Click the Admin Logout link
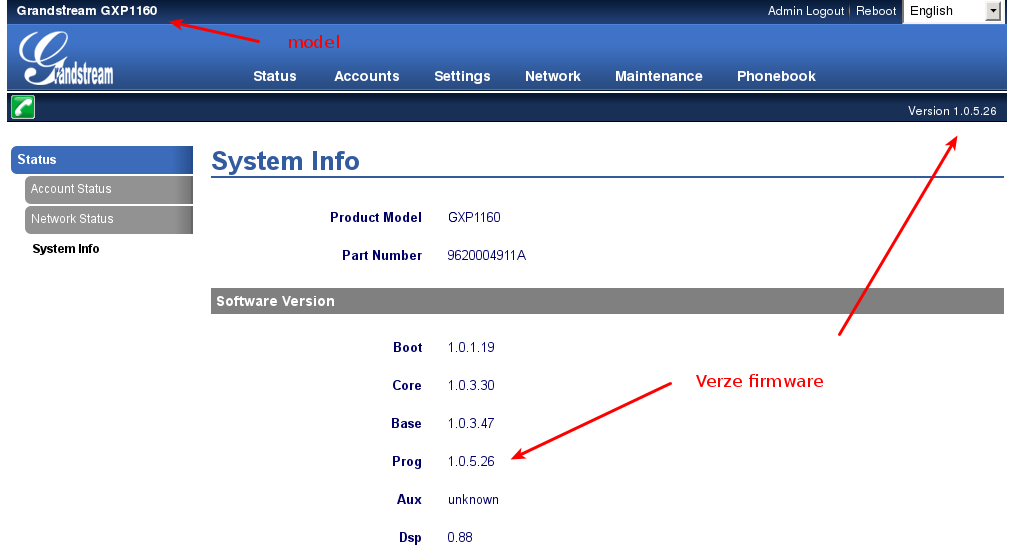 click(x=805, y=11)
